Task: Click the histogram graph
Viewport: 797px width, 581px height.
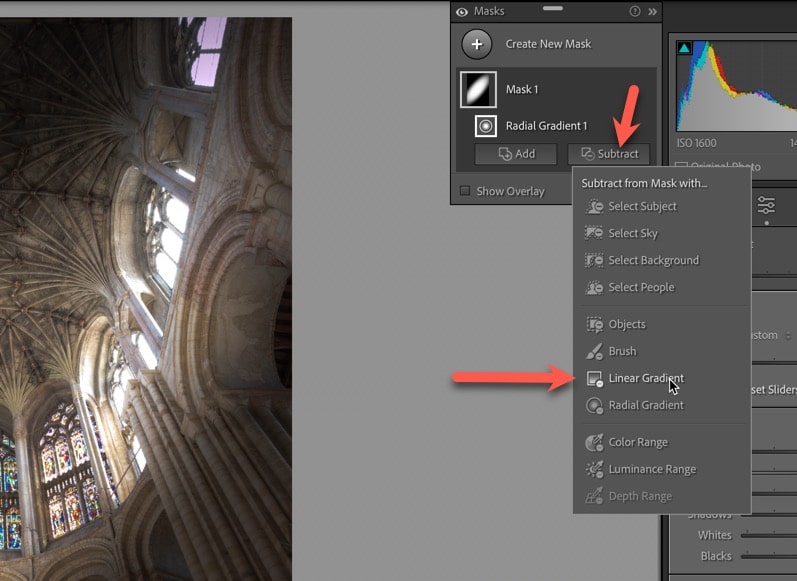Action: (x=736, y=86)
